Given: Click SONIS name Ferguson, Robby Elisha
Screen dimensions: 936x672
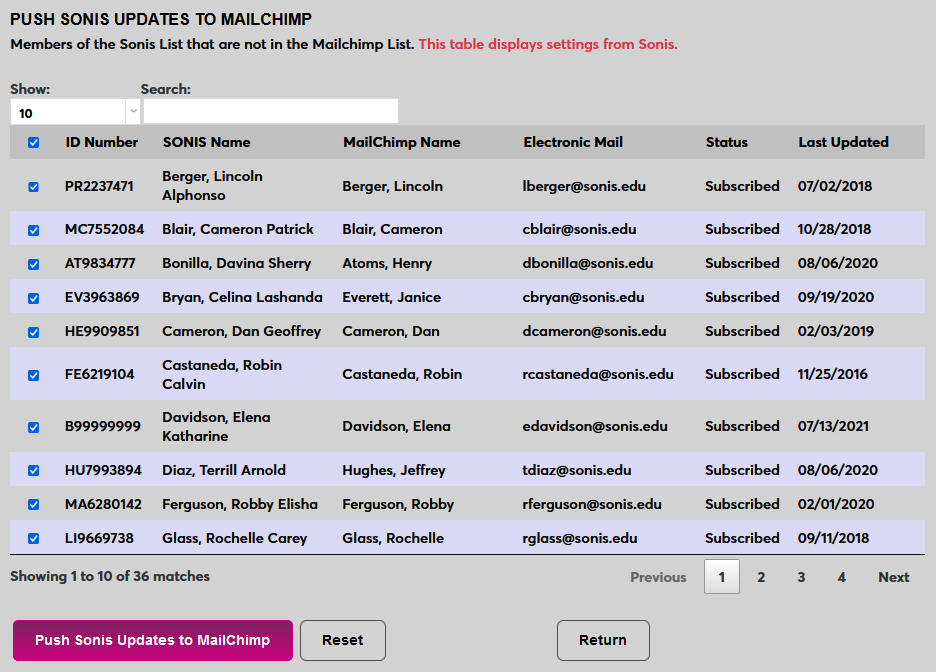Looking at the screenshot, I should pos(240,504).
